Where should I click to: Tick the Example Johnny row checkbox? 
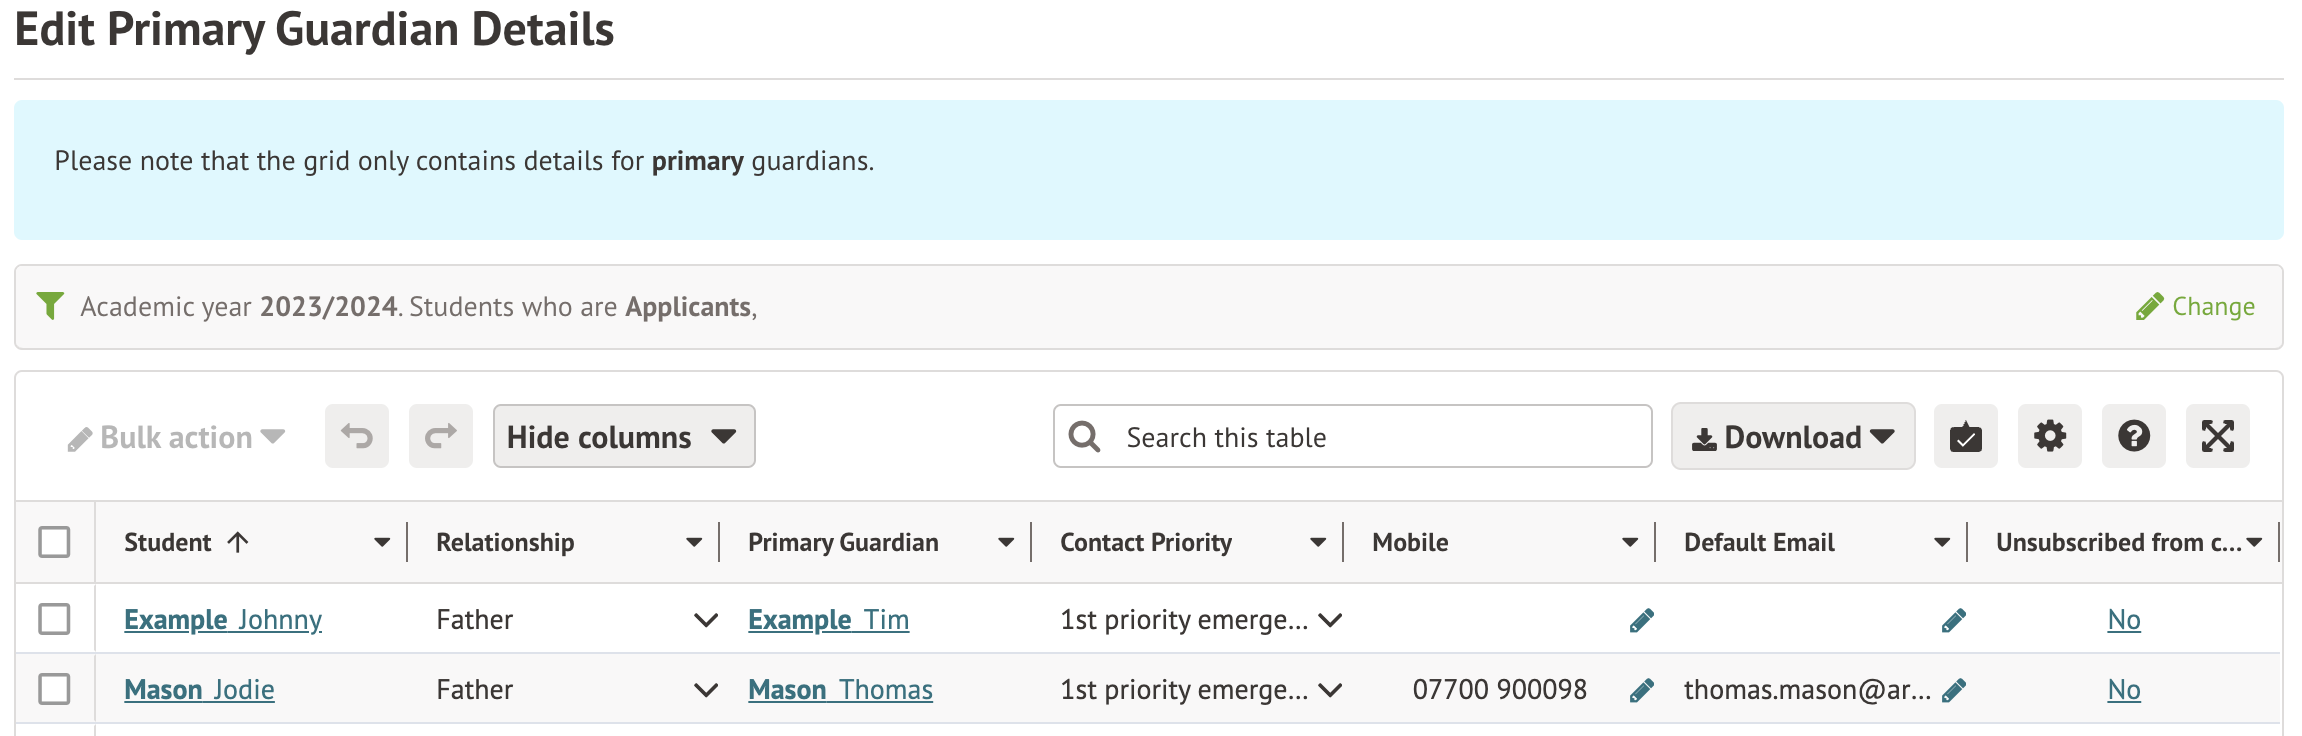pos(54,619)
